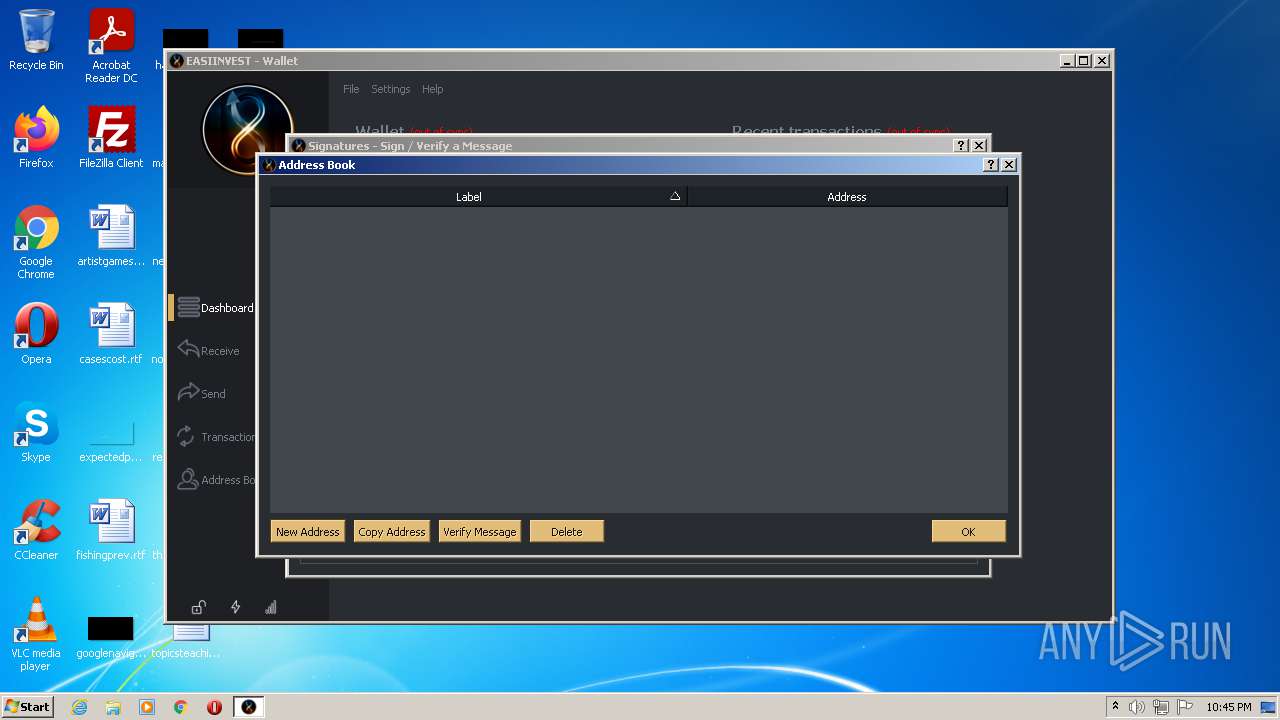Image resolution: width=1280 pixels, height=720 pixels.
Task: Click Address Book help question mark
Action: 991,165
